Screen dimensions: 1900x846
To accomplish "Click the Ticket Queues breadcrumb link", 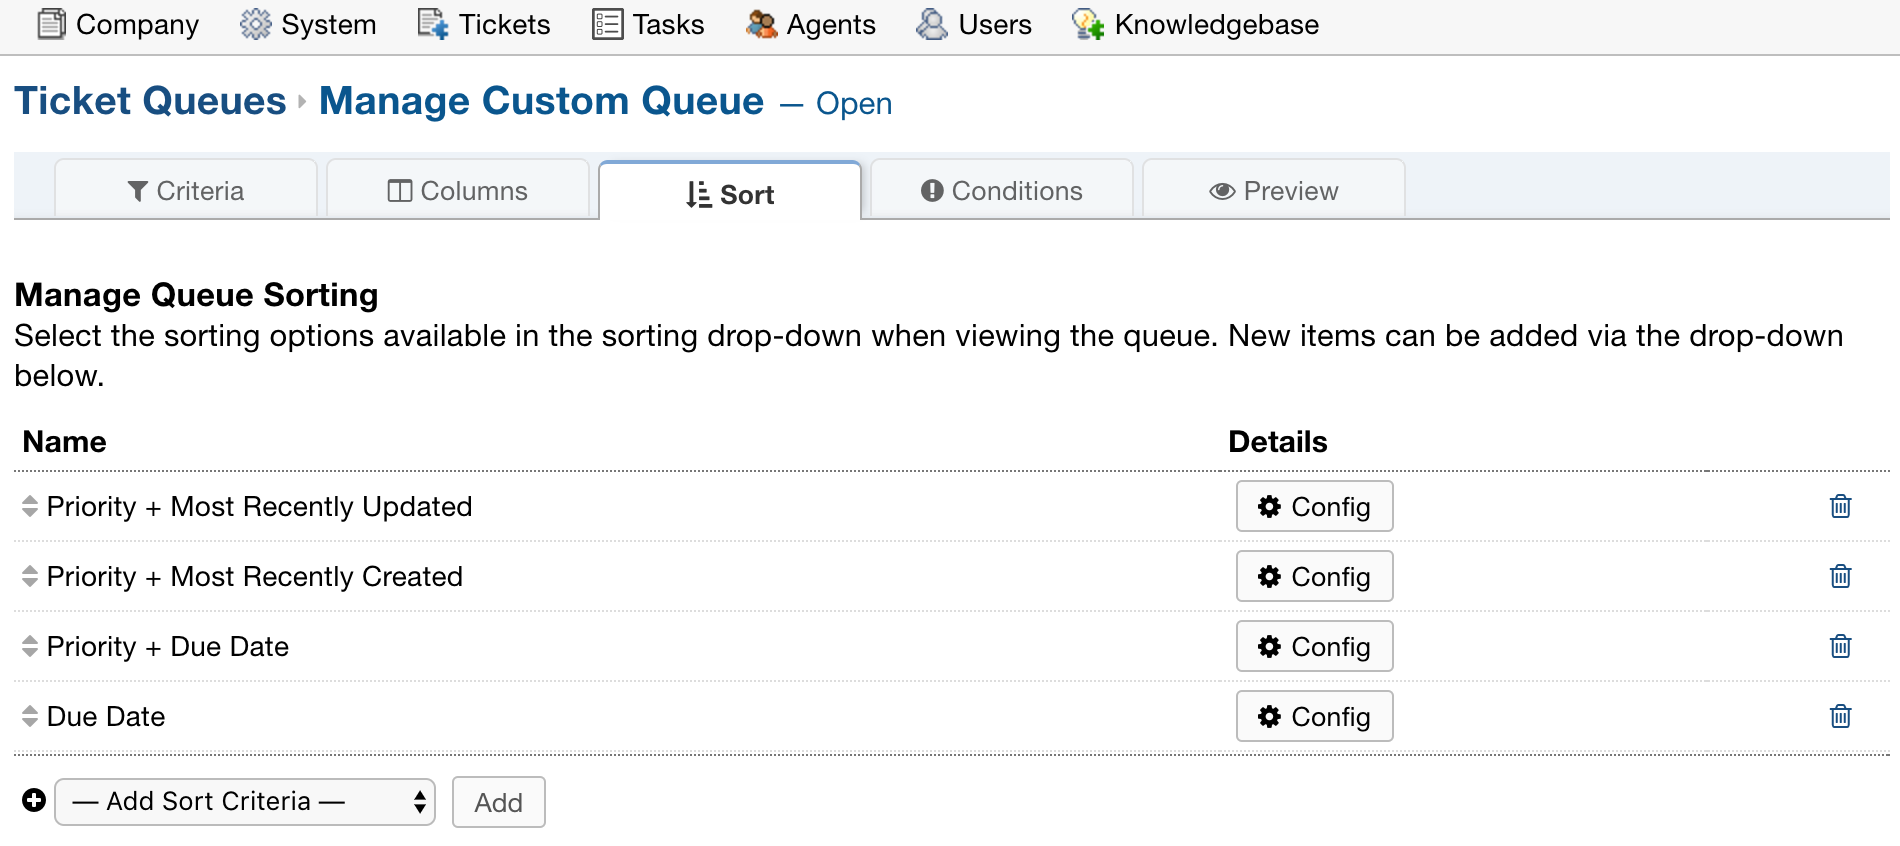I will [150, 100].
